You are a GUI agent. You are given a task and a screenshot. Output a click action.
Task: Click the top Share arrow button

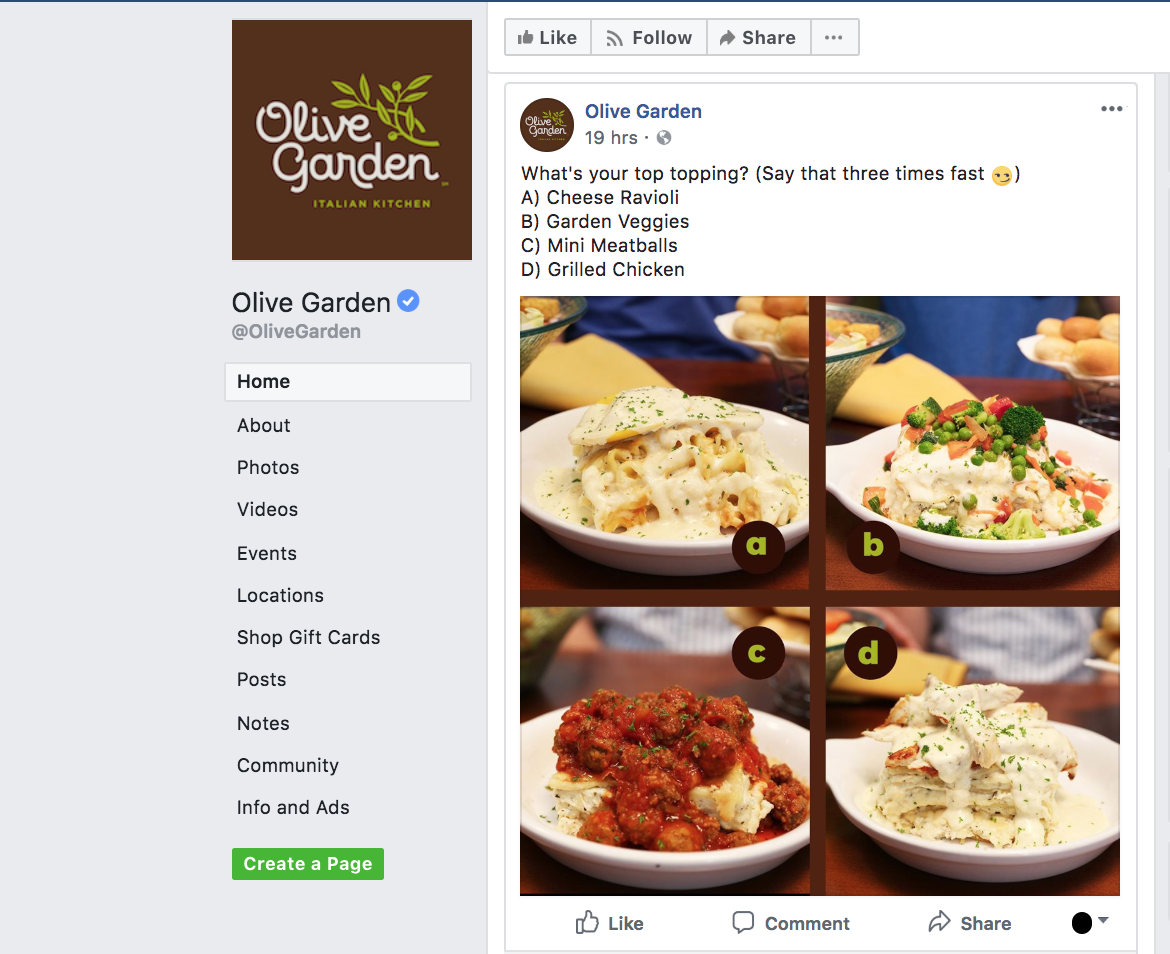758,37
